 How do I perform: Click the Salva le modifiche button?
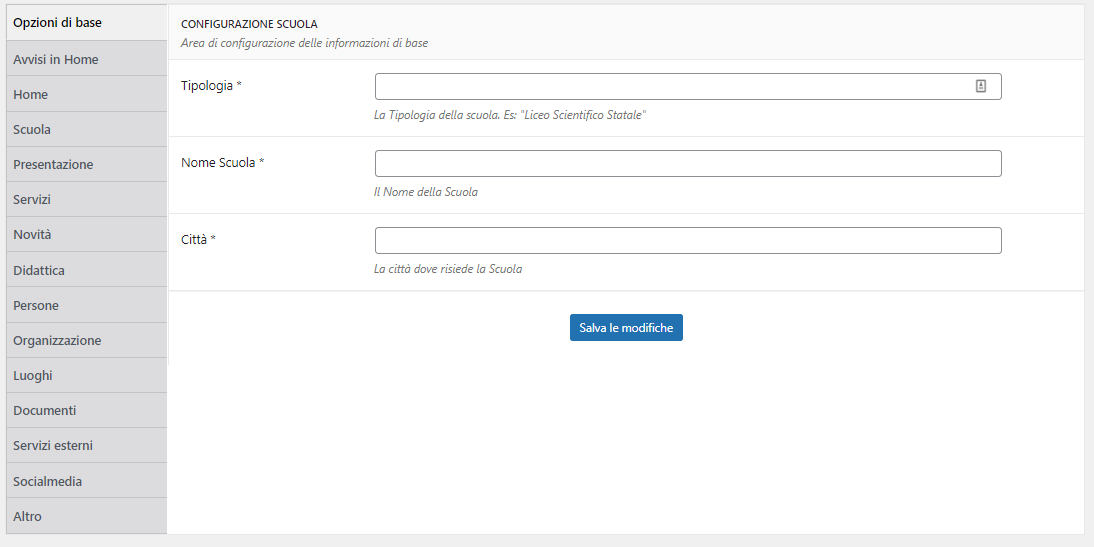click(626, 327)
